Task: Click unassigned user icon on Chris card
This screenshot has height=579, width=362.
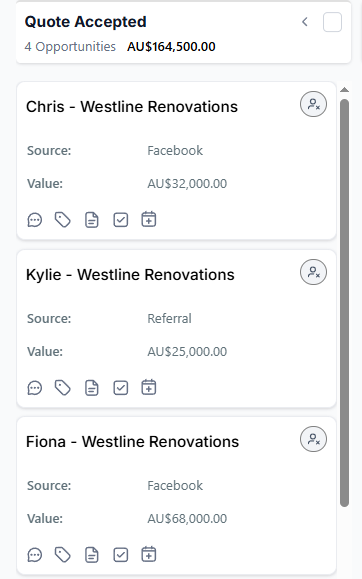Action: coord(313,105)
